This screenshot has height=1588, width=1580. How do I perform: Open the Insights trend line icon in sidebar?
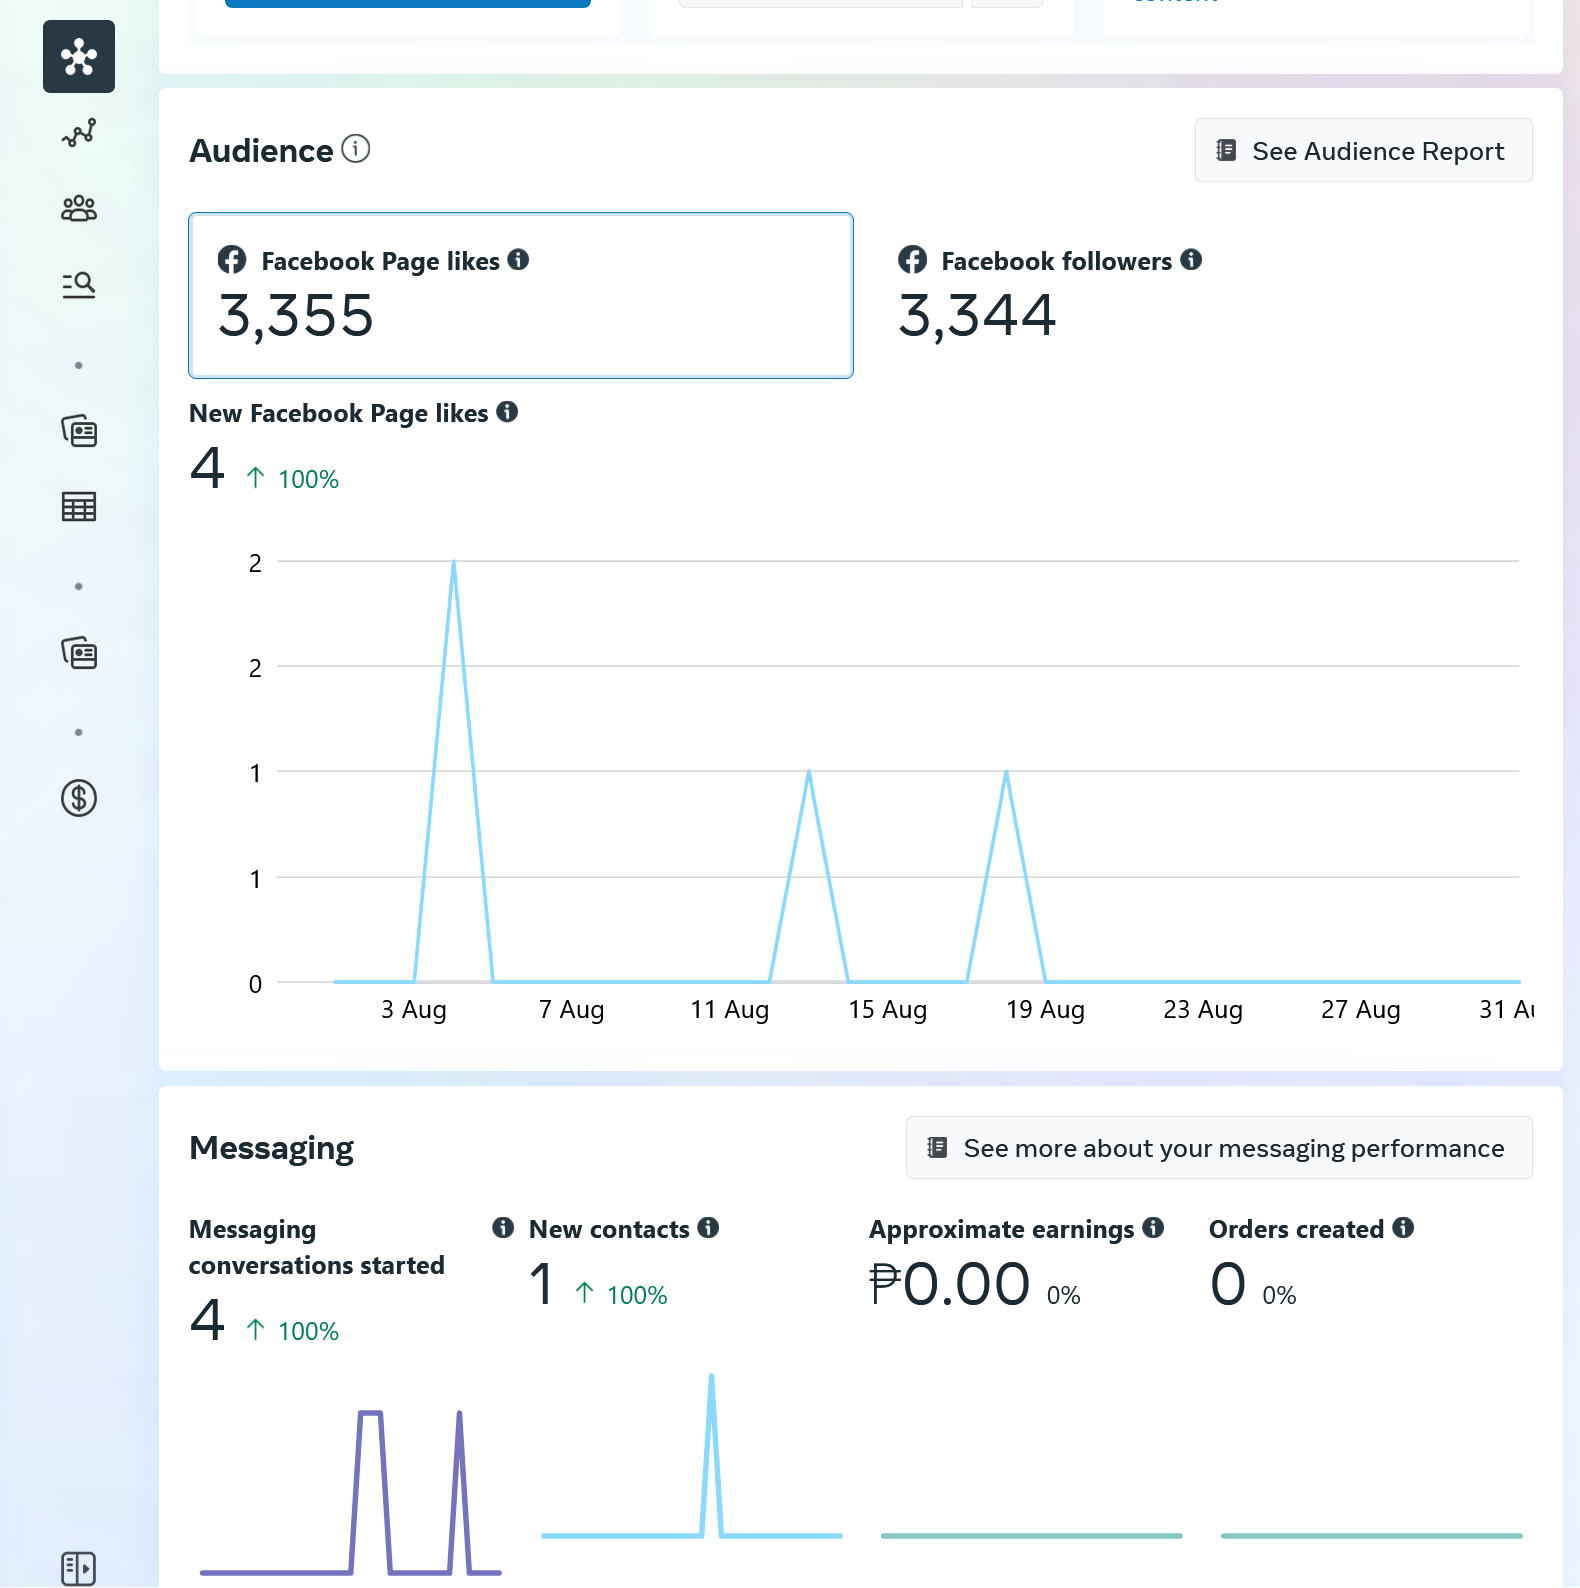click(x=79, y=133)
